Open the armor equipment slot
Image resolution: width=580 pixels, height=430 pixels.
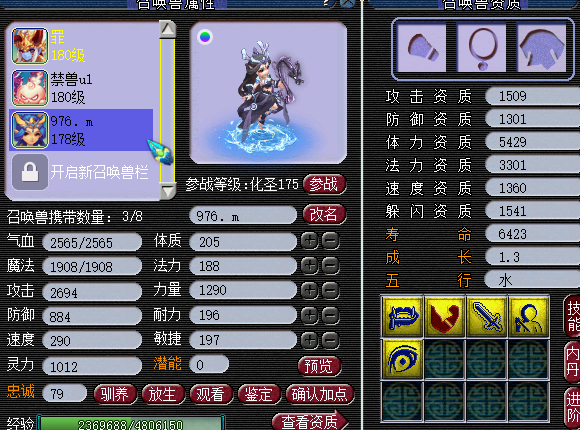[541, 48]
